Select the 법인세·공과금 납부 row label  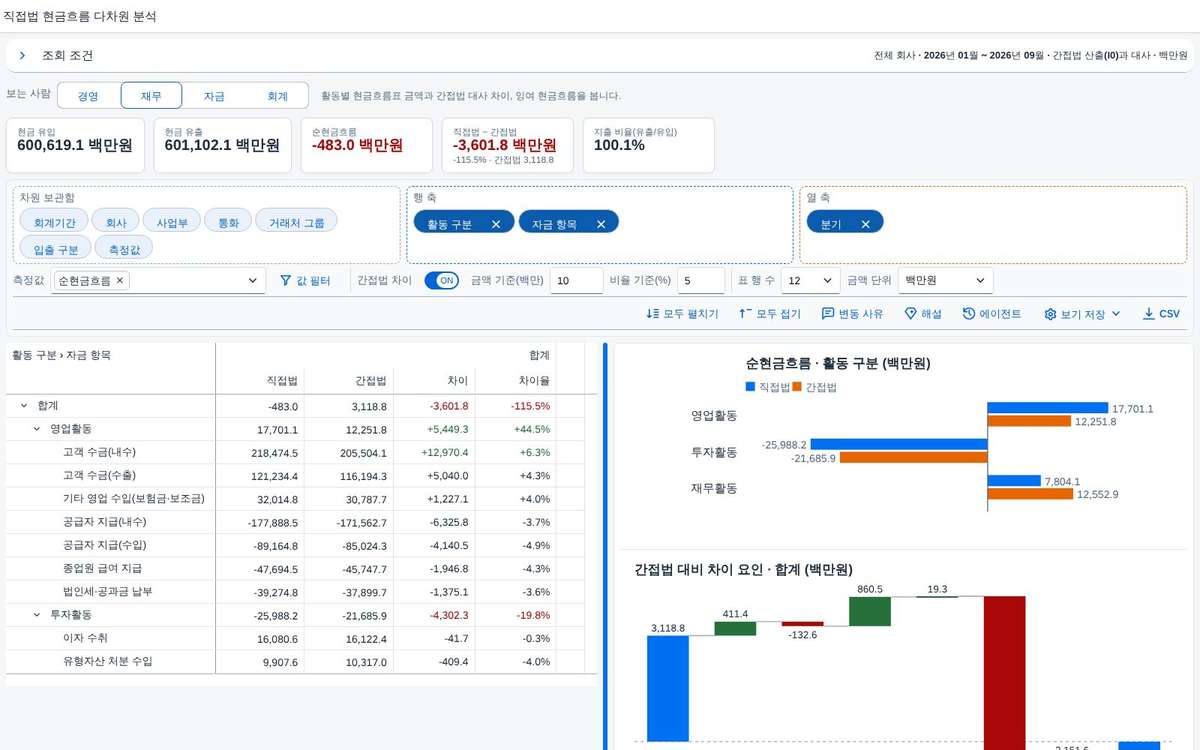tap(107, 592)
